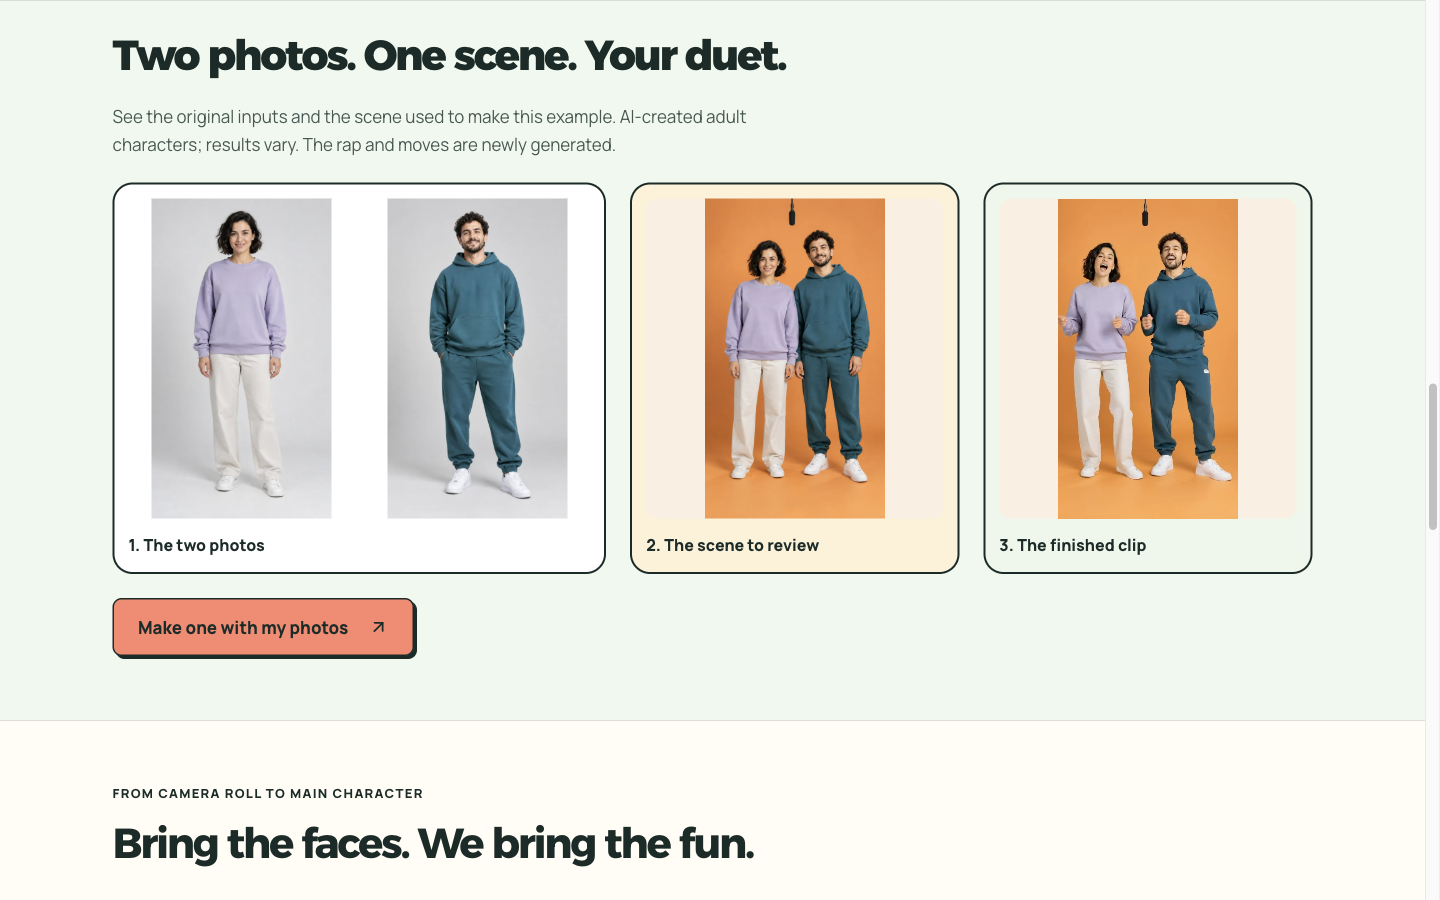Click '2. The scene to review' caption

pos(732,545)
